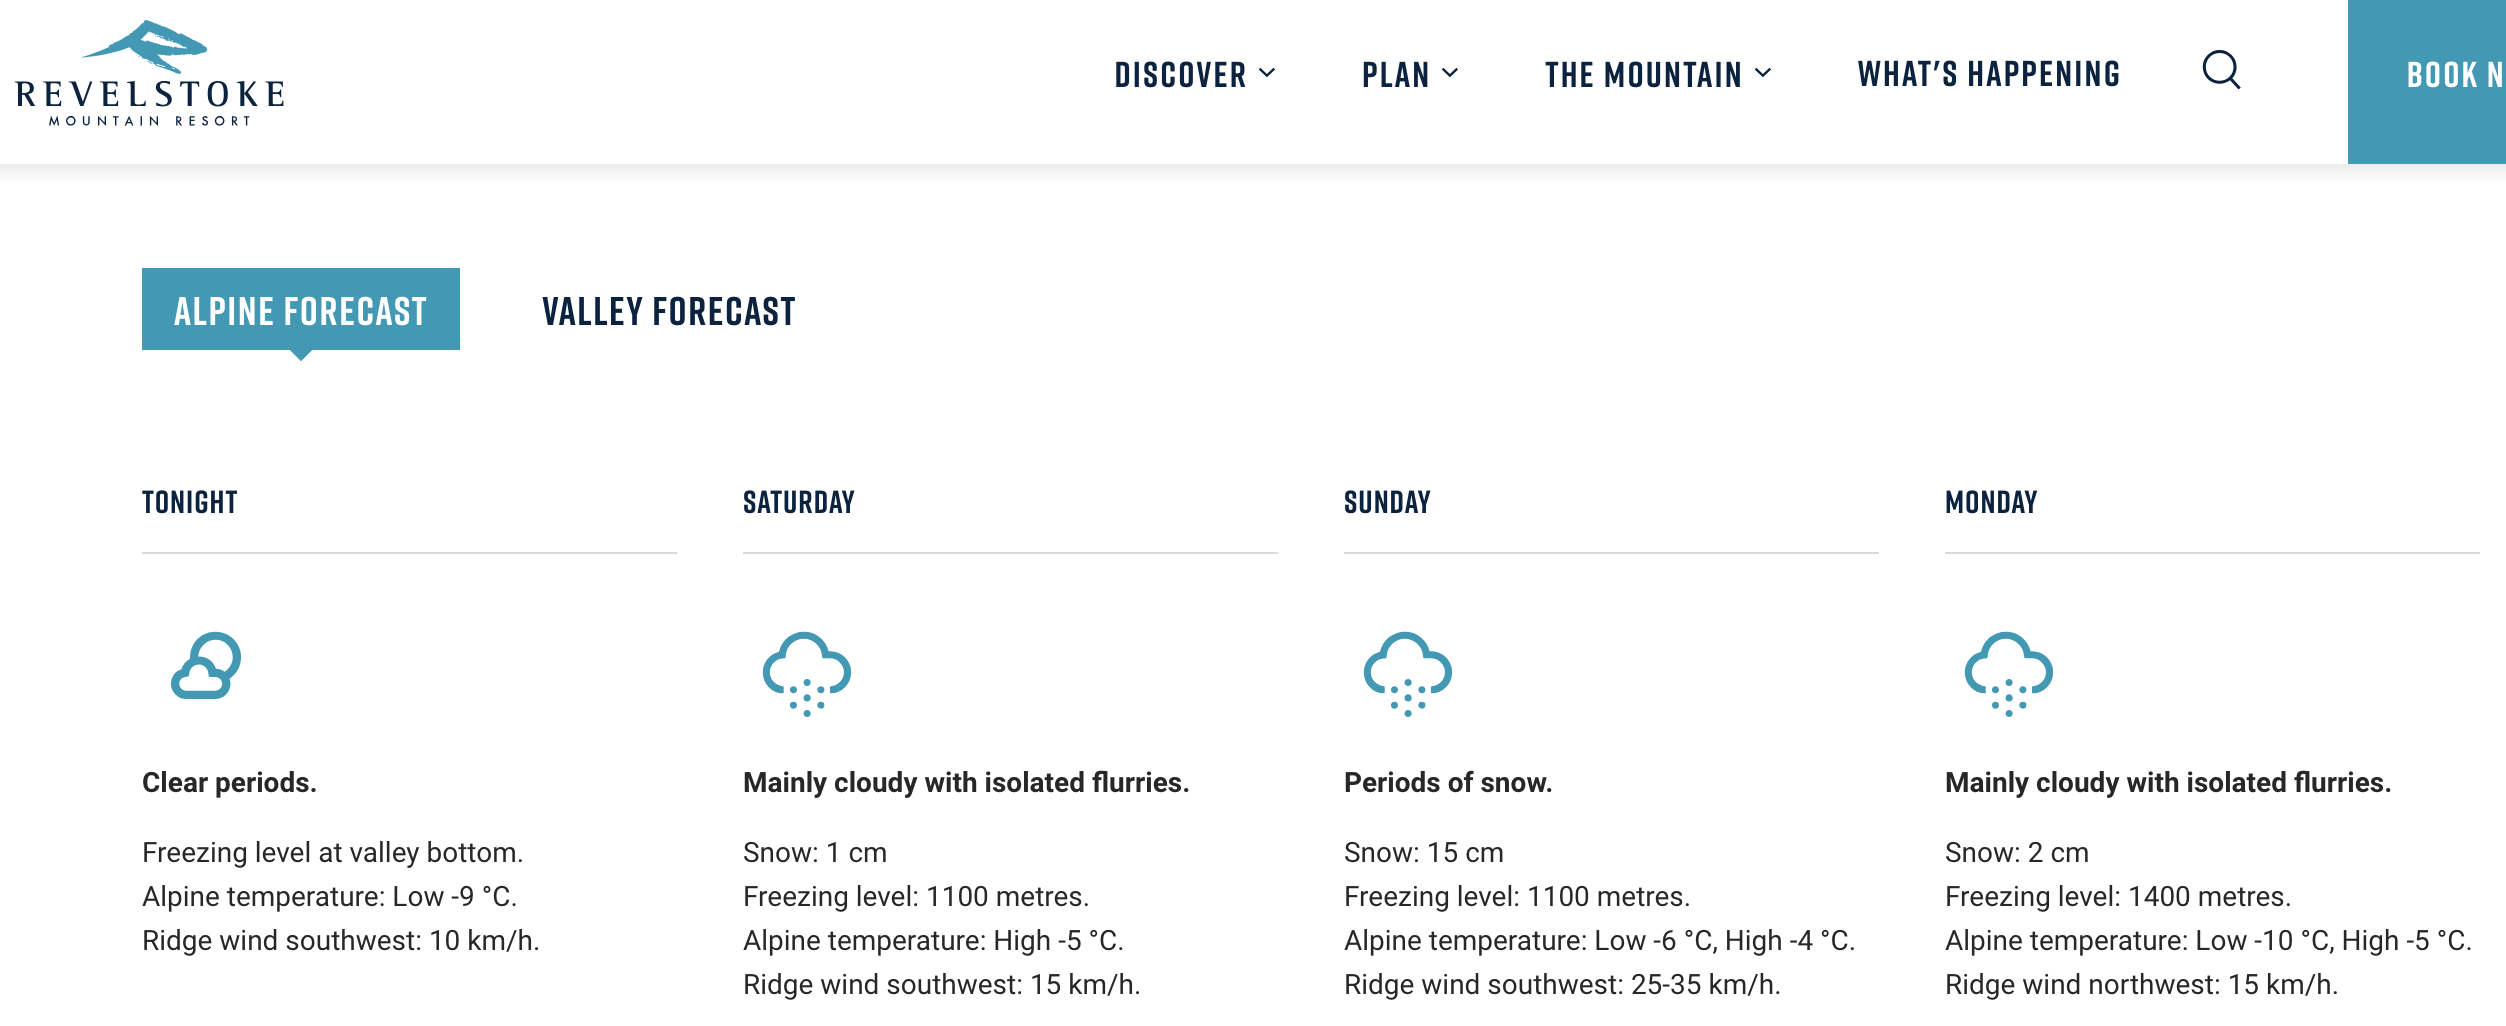Open the search magnifier icon
This screenshot has width=2506, height=1026.
tap(2221, 71)
